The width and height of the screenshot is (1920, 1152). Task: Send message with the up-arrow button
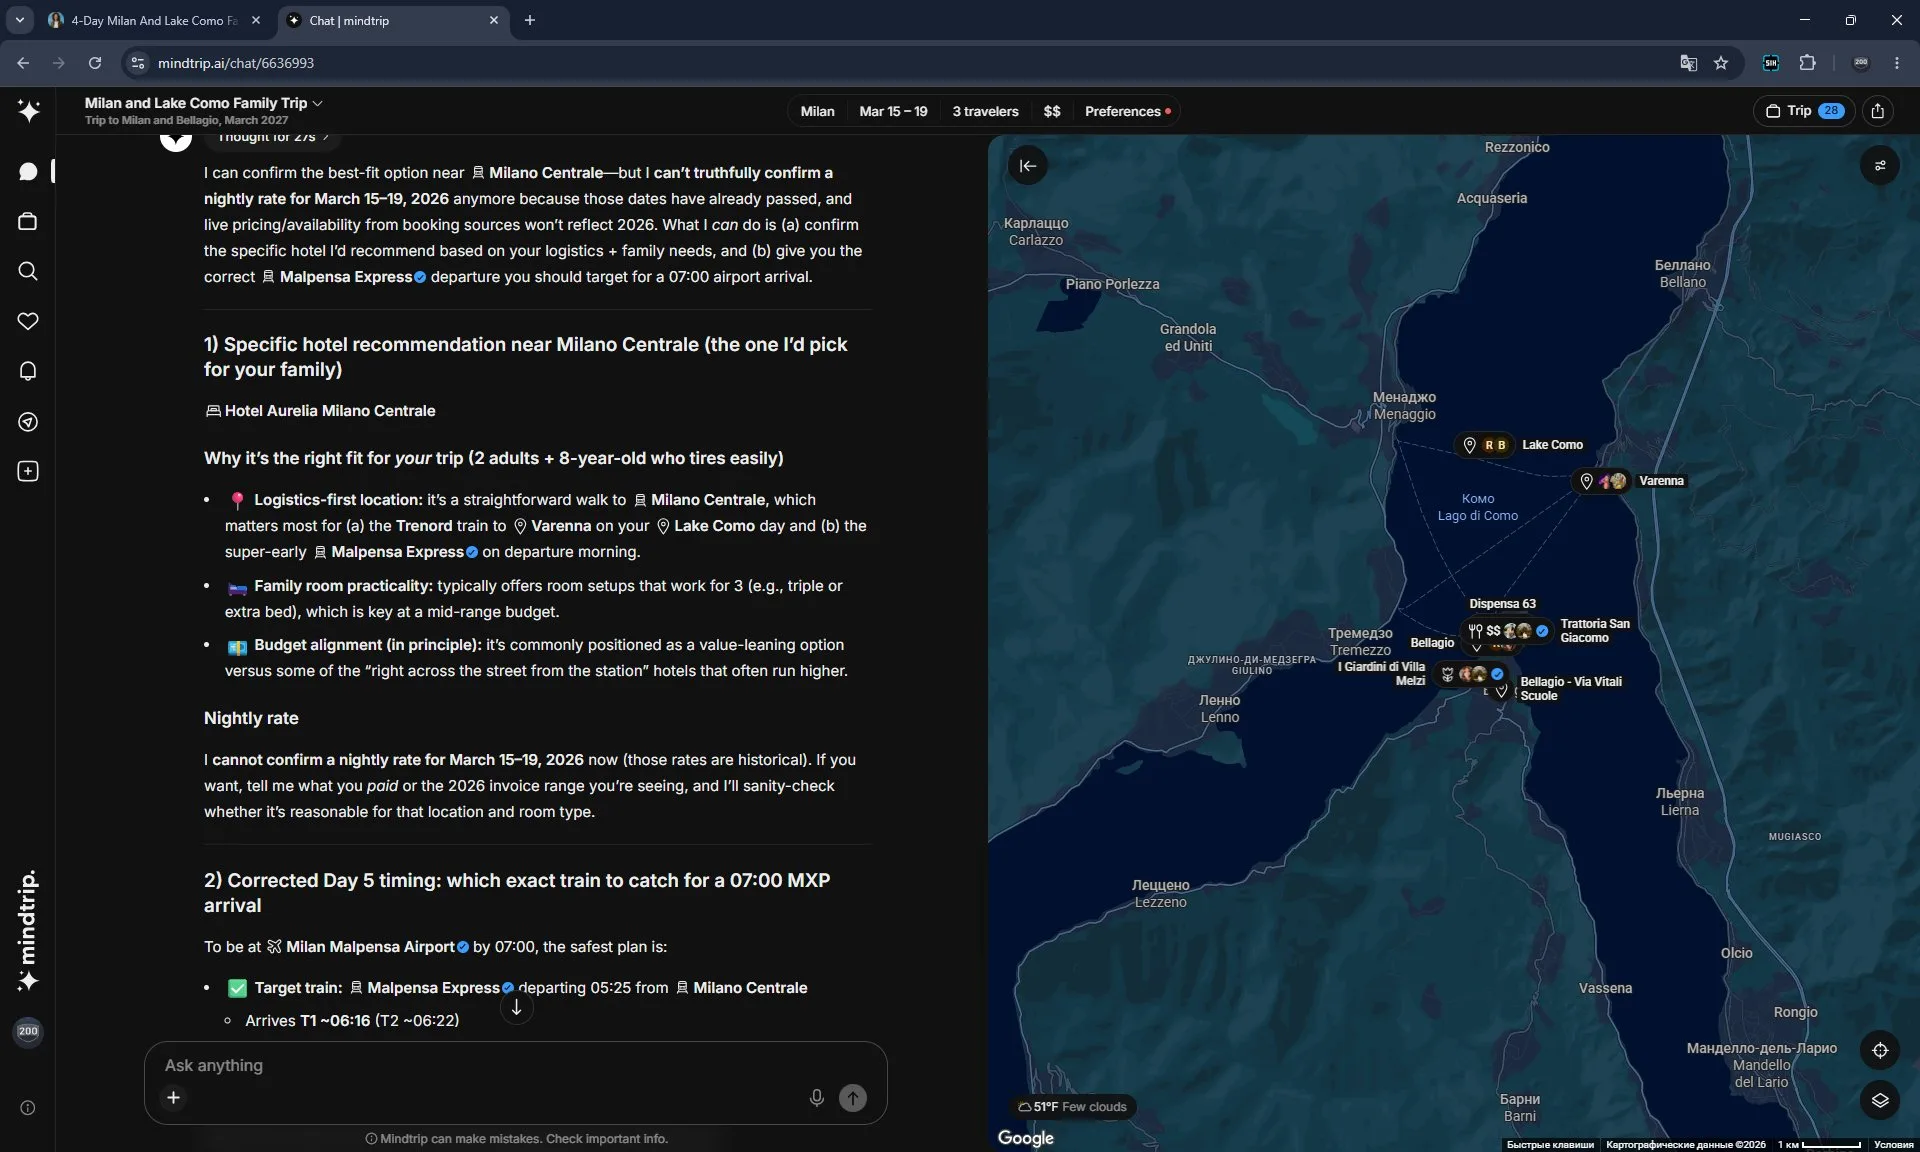[853, 1097]
